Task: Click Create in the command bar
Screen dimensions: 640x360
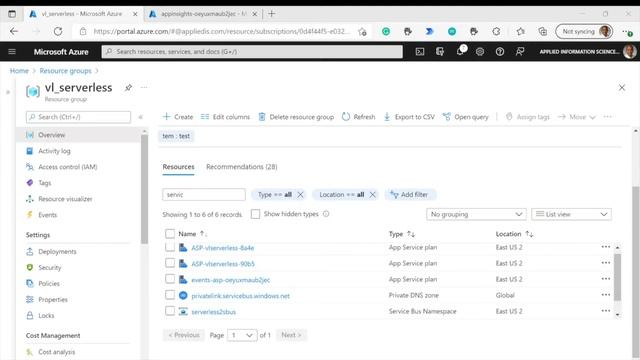Action: (178, 117)
